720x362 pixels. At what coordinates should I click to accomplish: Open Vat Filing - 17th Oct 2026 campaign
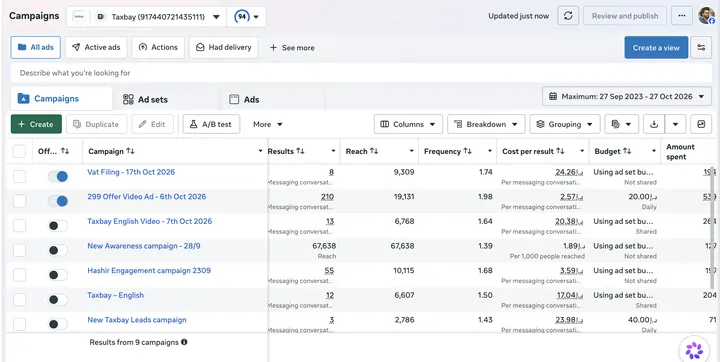tap(131, 172)
